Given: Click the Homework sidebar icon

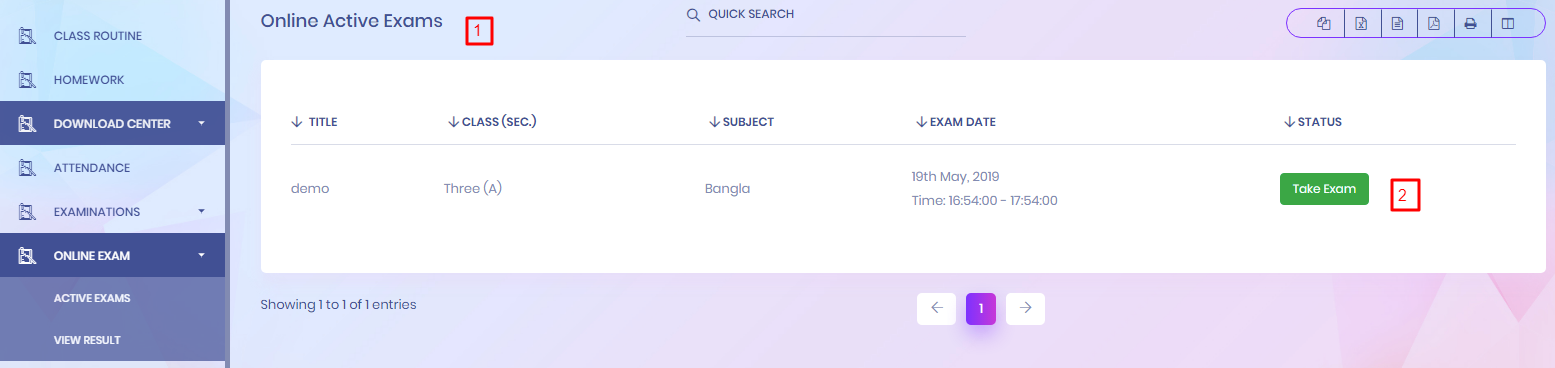Looking at the screenshot, I should tap(28, 80).
